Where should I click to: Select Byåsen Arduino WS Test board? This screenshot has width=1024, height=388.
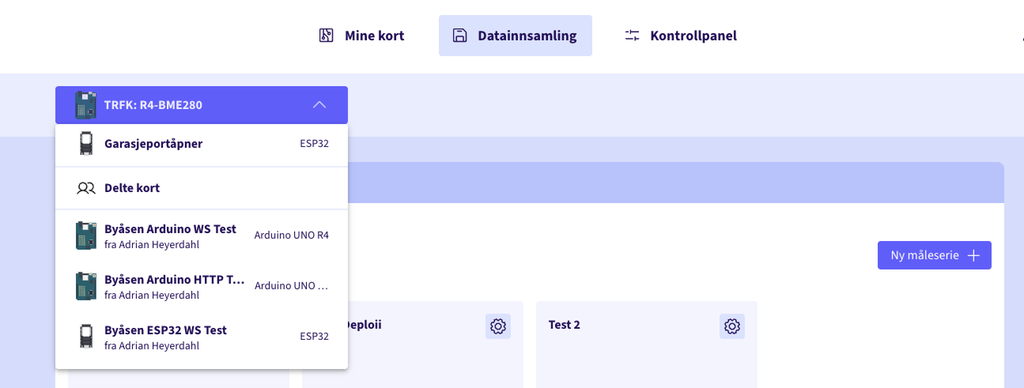click(201, 236)
